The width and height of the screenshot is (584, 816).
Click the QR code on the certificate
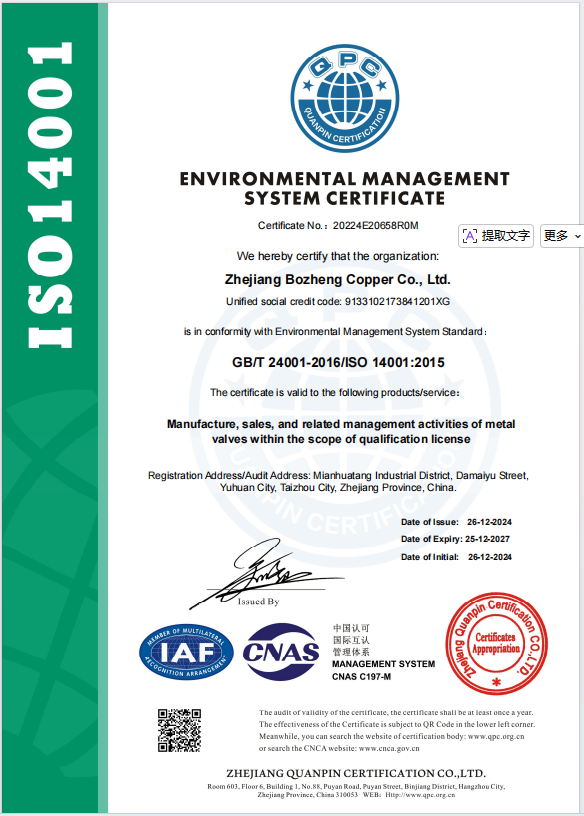click(x=180, y=730)
